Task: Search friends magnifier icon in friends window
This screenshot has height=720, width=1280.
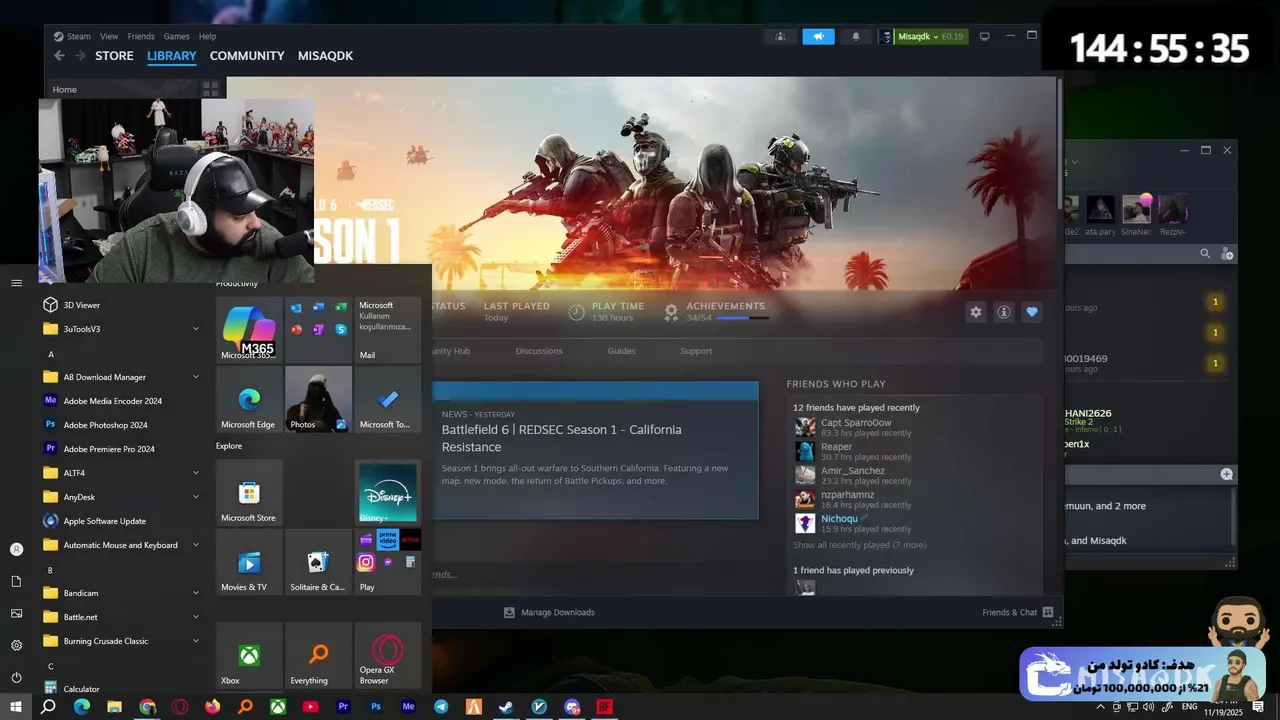Action: click(x=1205, y=254)
